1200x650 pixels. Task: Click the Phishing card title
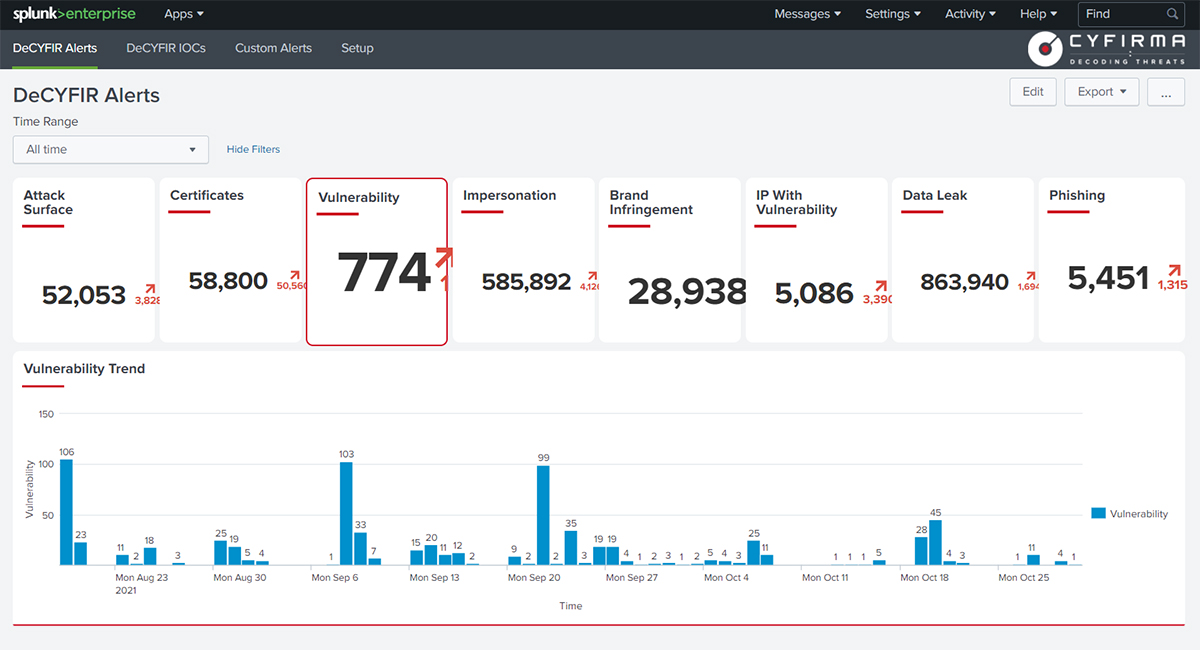pos(1077,195)
